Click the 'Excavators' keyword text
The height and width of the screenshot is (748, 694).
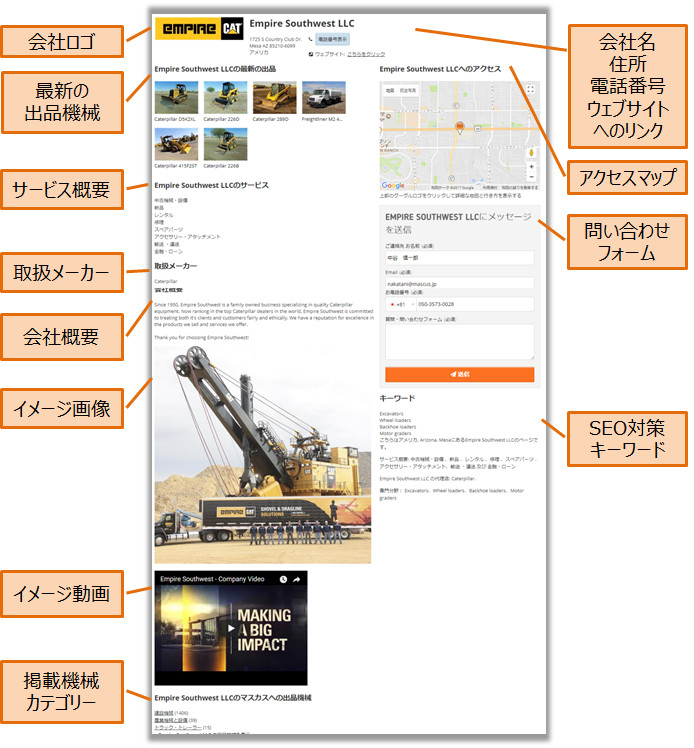coord(391,414)
